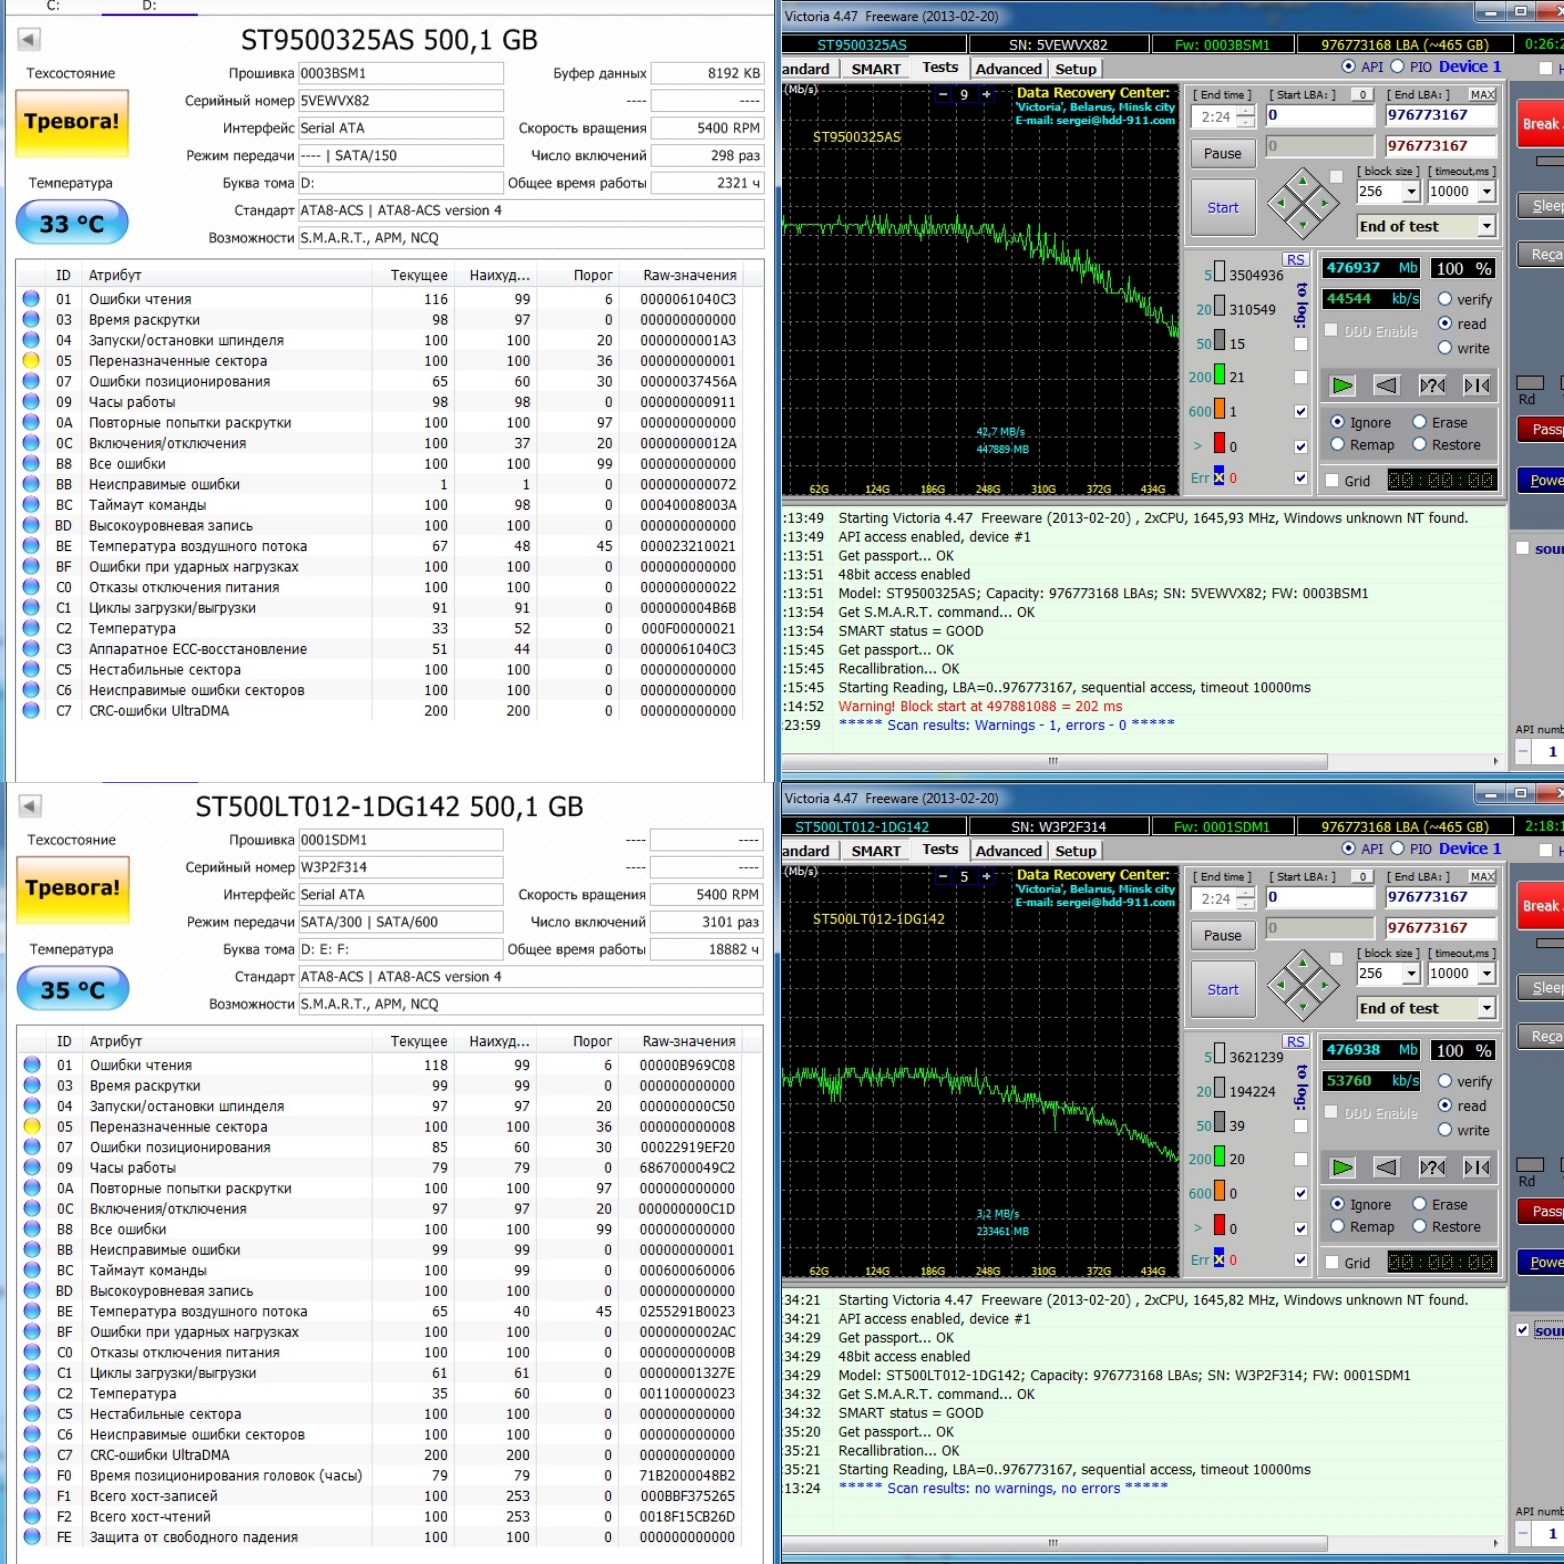Click back arrow in ST9500325AS disk info panel
Screen dimensions: 1564x1564
pyautogui.click(x=29, y=39)
